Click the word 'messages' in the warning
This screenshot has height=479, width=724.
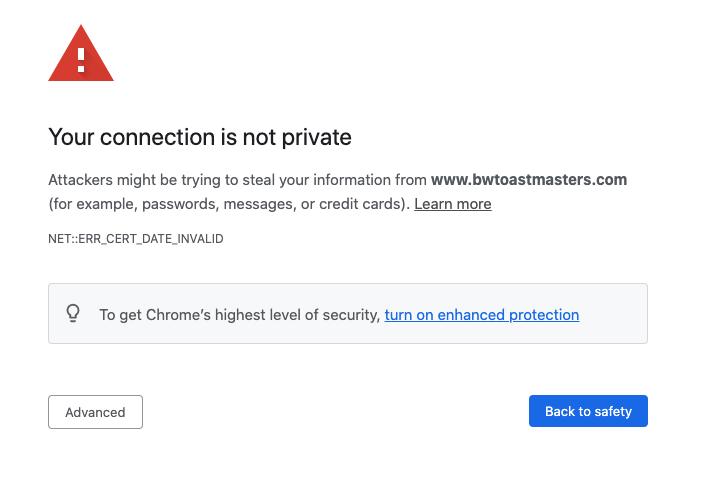[x=260, y=204]
